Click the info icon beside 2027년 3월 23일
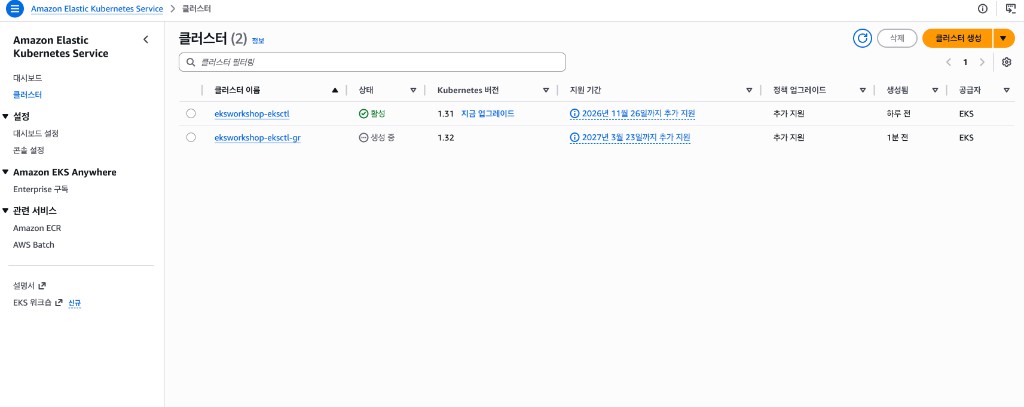The image size is (1024, 407). pyautogui.click(x=574, y=138)
